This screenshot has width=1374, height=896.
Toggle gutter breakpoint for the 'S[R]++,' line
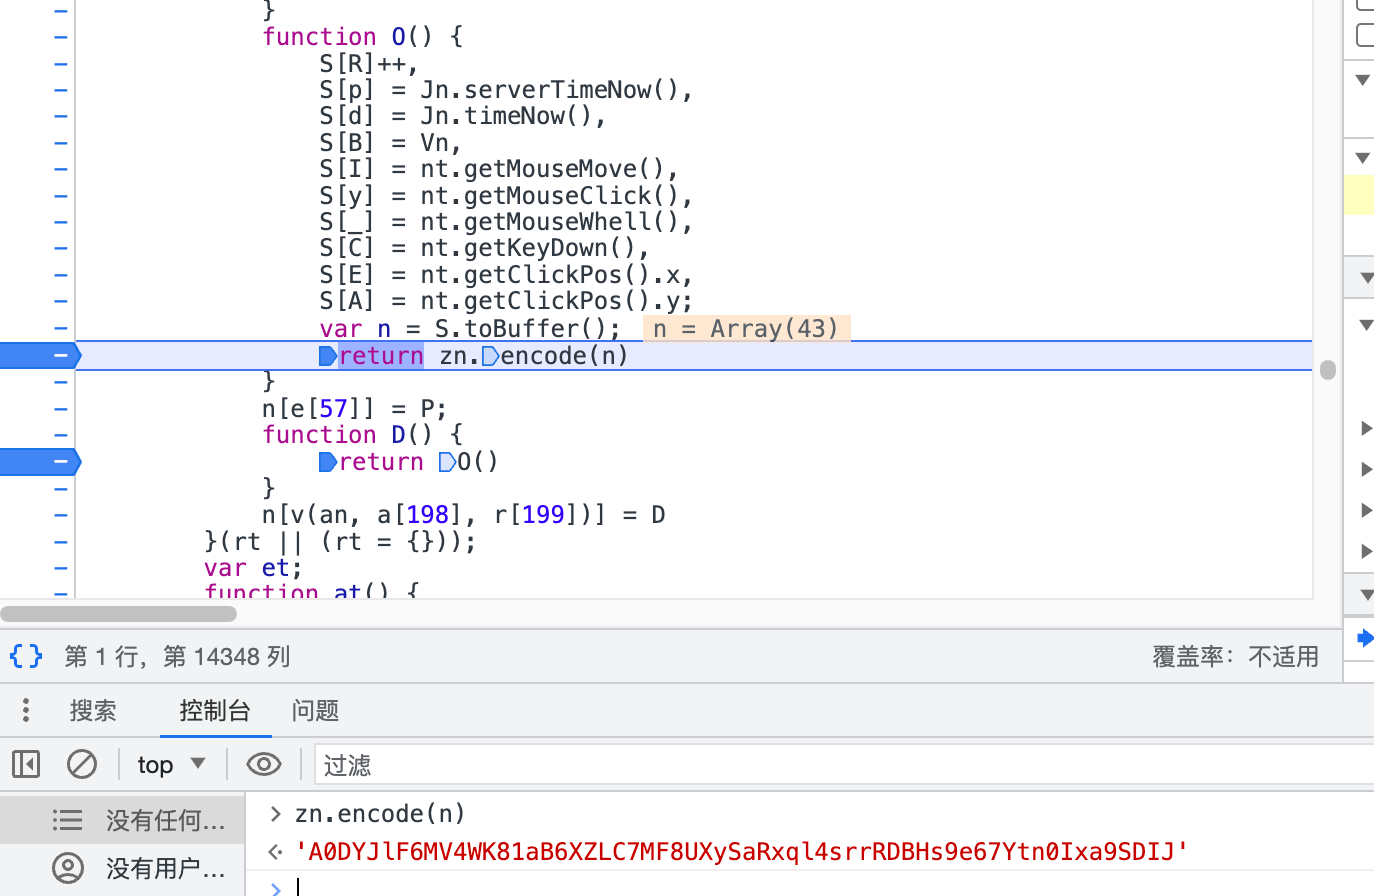click(x=61, y=64)
